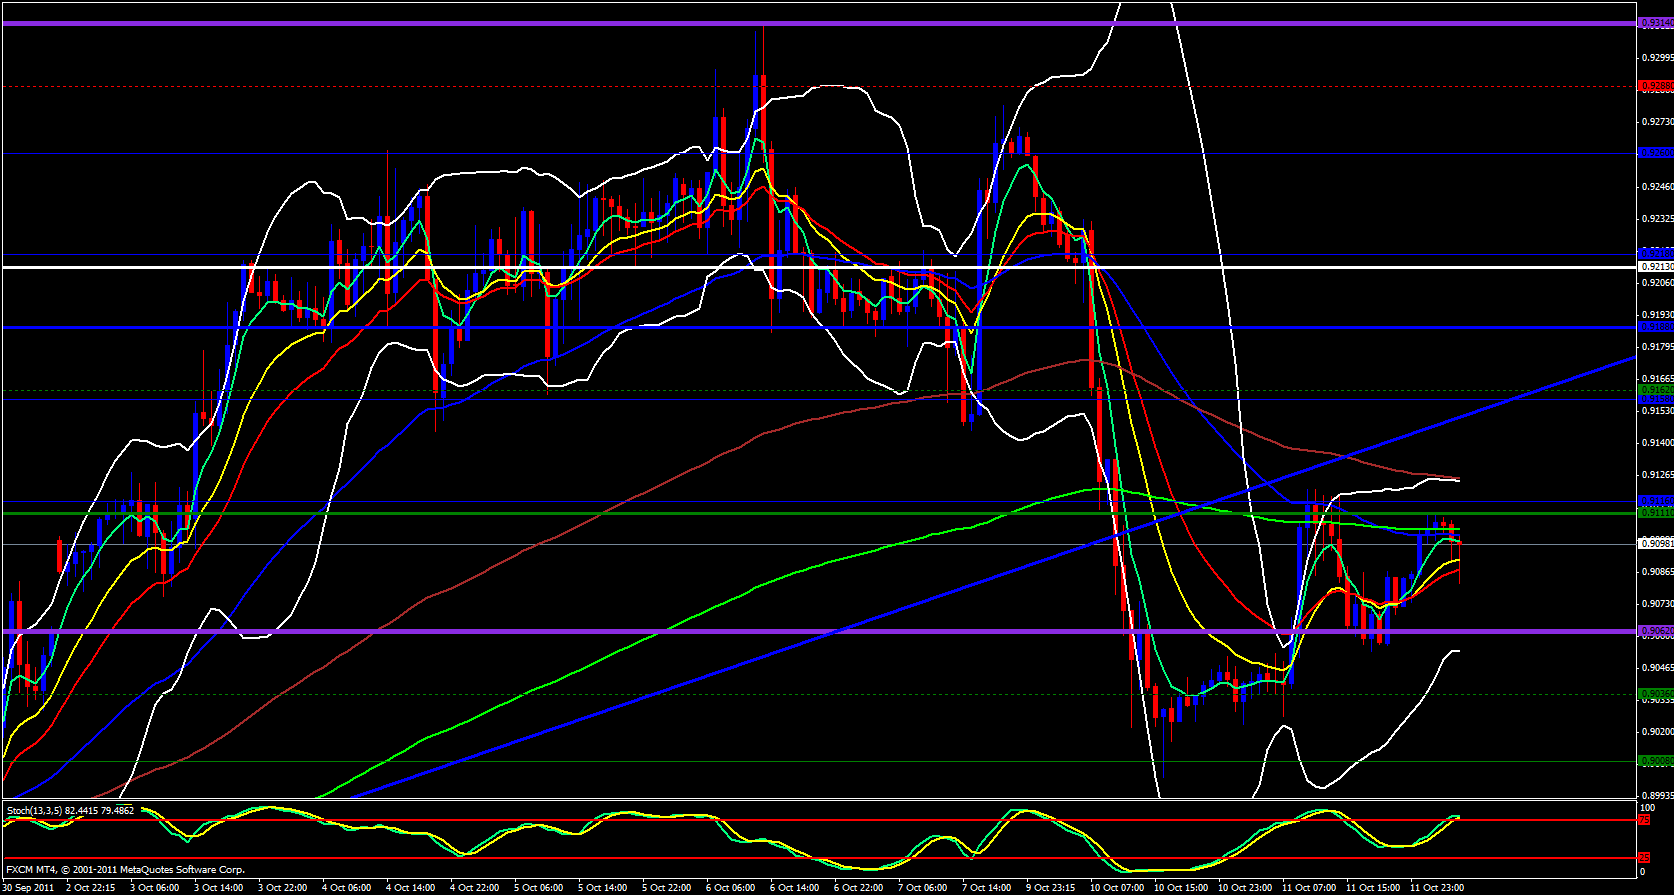Click the blue 0.92600 price label
This screenshot has width=1674, height=895.
point(1655,153)
